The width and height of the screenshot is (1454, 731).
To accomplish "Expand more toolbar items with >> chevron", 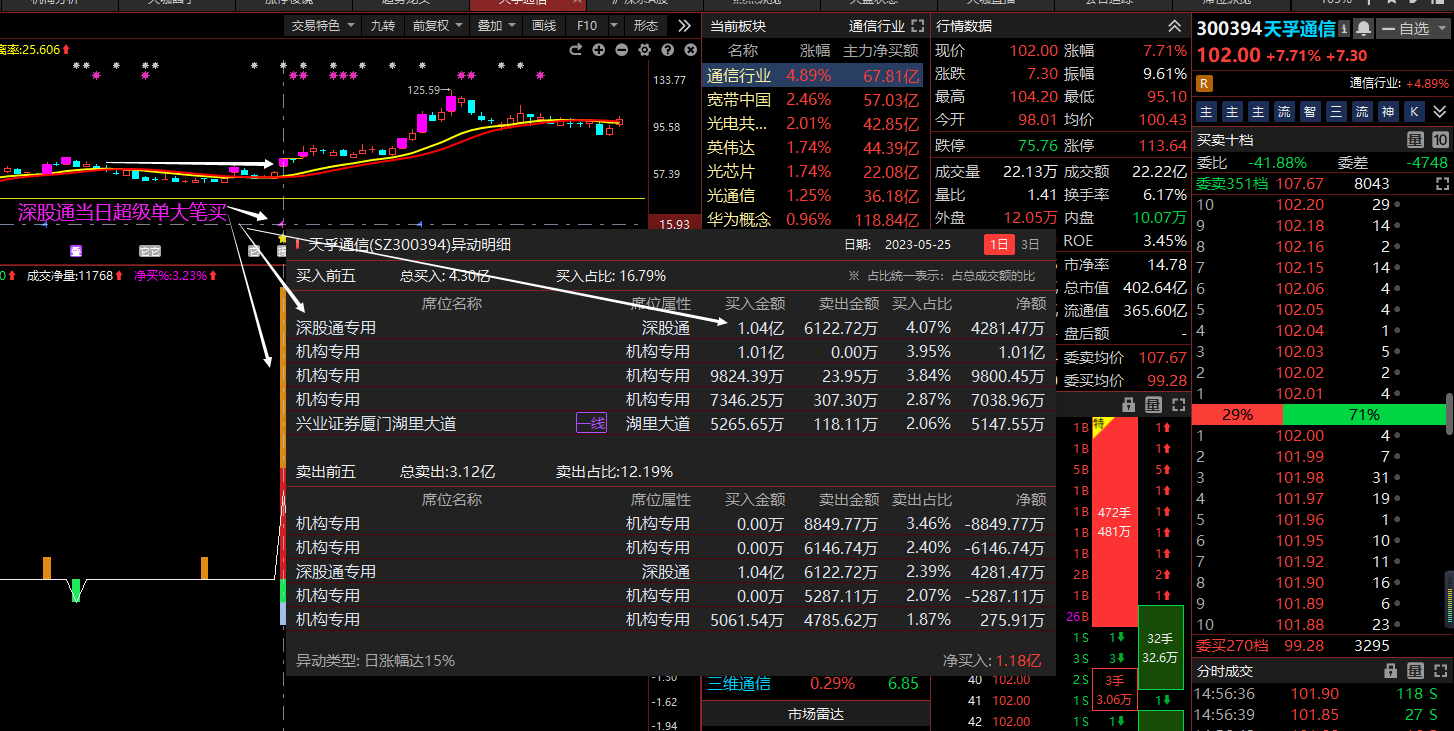I will click(x=684, y=25).
